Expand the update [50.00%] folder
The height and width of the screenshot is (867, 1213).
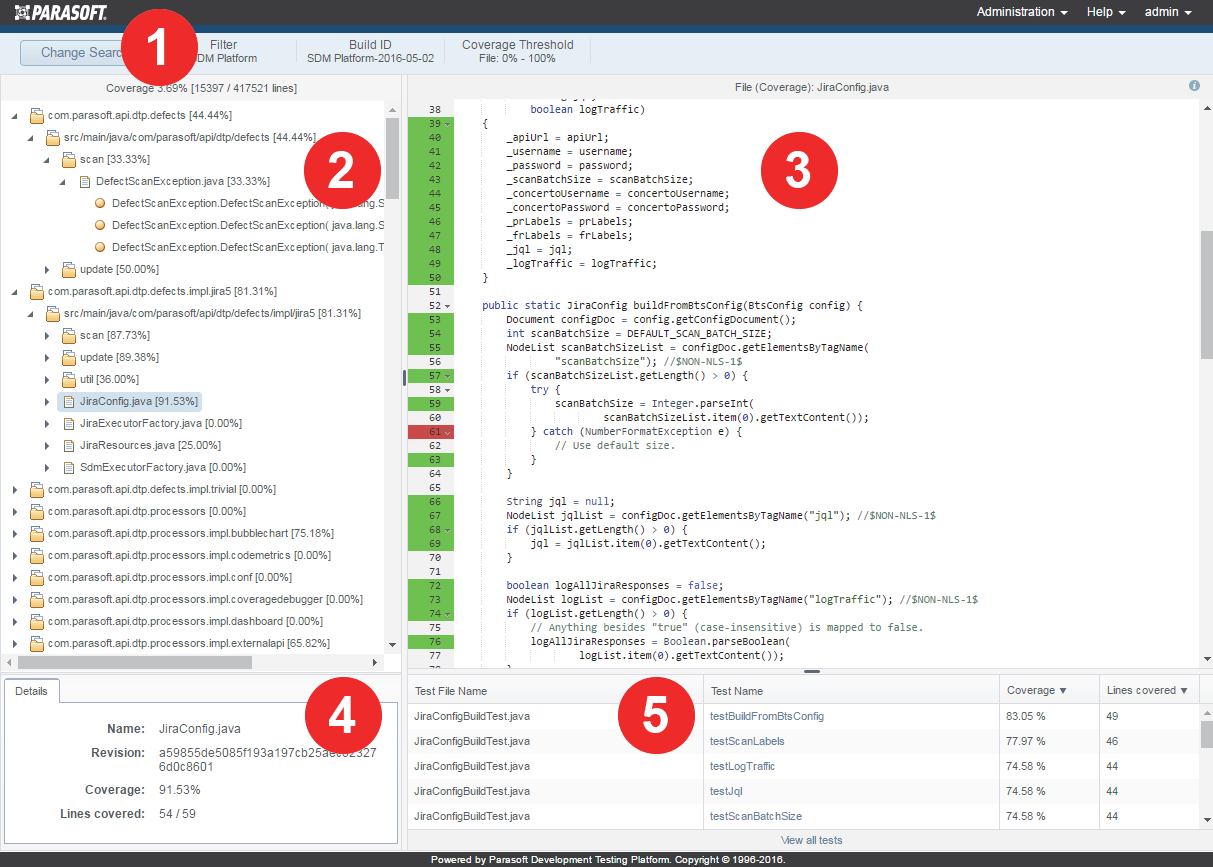(47, 269)
